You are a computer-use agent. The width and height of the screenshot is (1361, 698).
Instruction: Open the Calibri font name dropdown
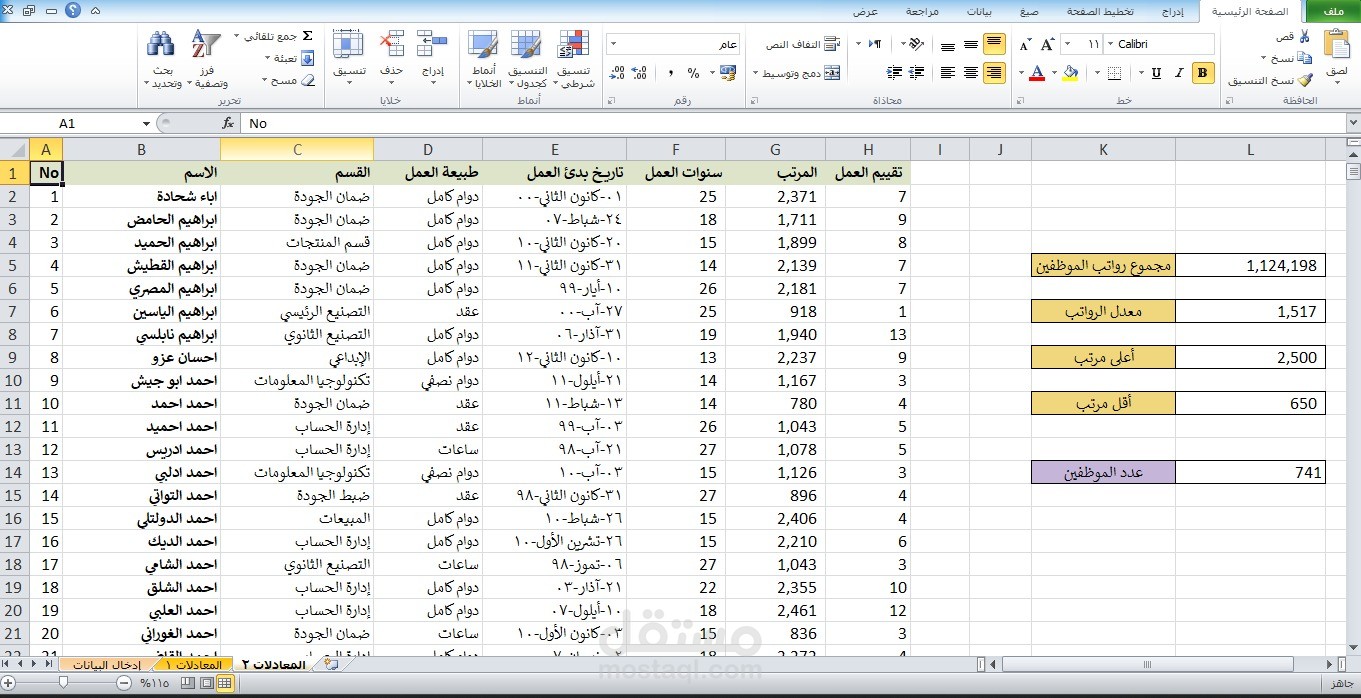[1110, 44]
